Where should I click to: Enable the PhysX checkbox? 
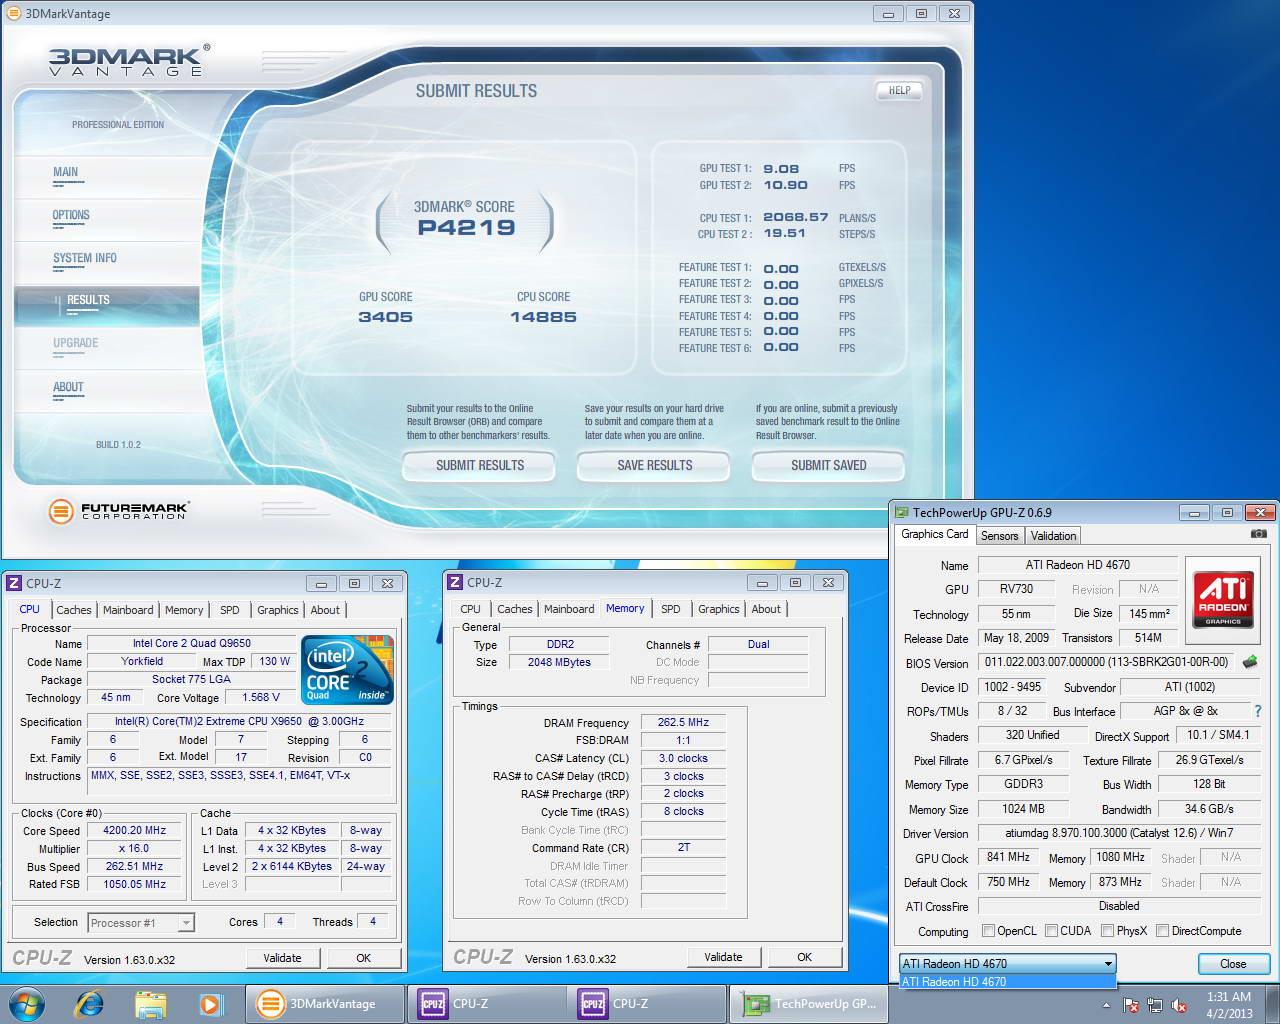(1107, 931)
